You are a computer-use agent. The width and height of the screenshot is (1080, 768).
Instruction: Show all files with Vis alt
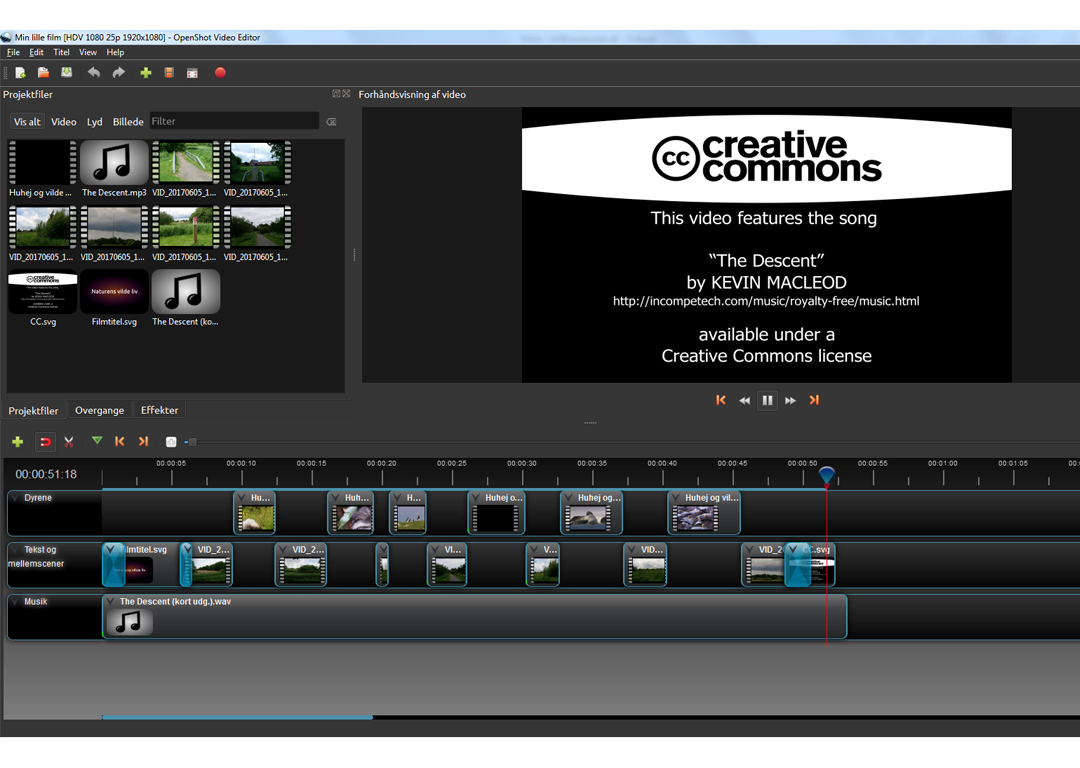pyautogui.click(x=28, y=122)
